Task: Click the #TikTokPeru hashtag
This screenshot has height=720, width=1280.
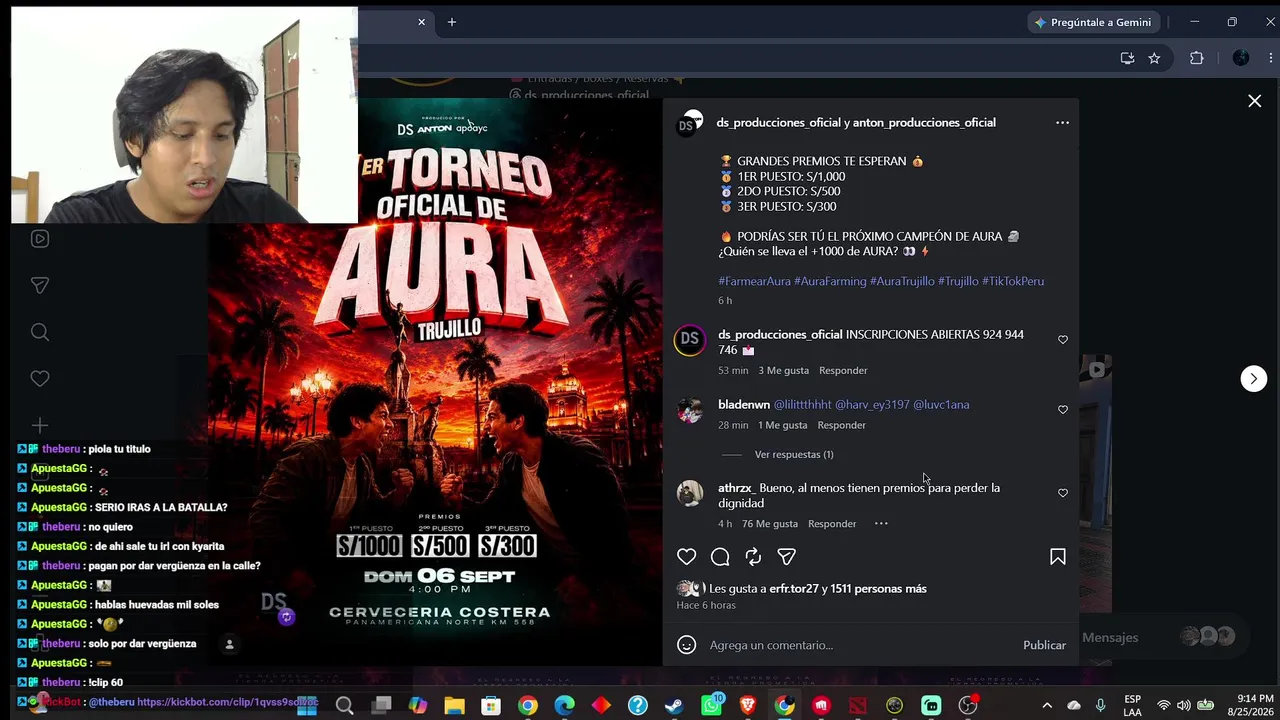Action: click(x=1013, y=282)
